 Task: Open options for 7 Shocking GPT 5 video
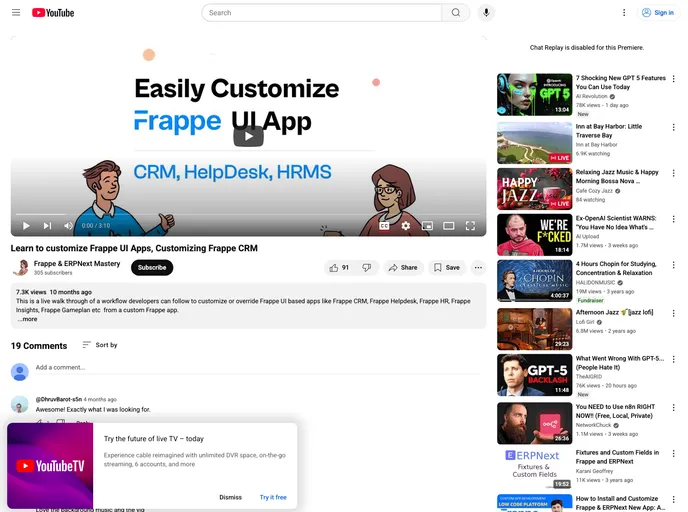[x=674, y=79]
